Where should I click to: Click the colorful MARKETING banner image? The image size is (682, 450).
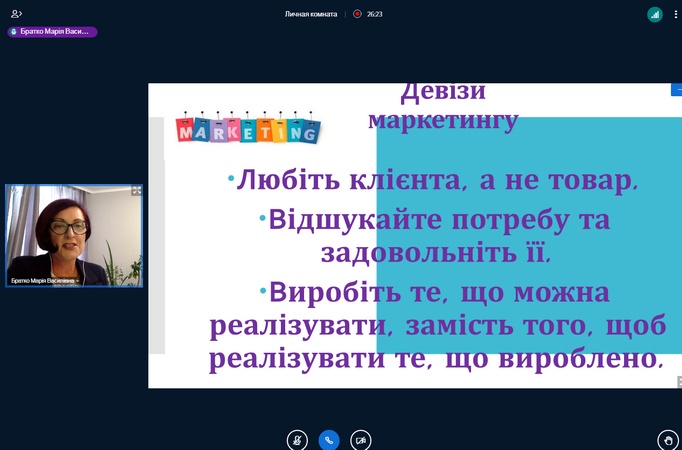point(247,128)
